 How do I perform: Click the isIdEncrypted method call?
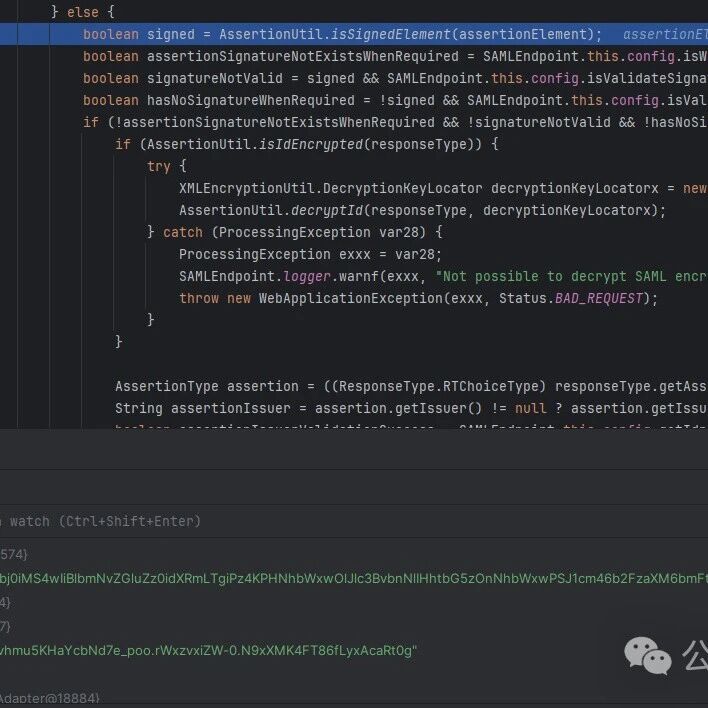311,144
